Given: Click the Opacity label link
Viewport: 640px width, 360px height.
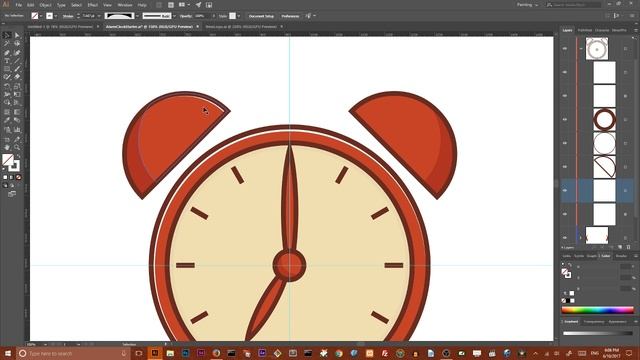Looking at the screenshot, I should tap(186, 16).
